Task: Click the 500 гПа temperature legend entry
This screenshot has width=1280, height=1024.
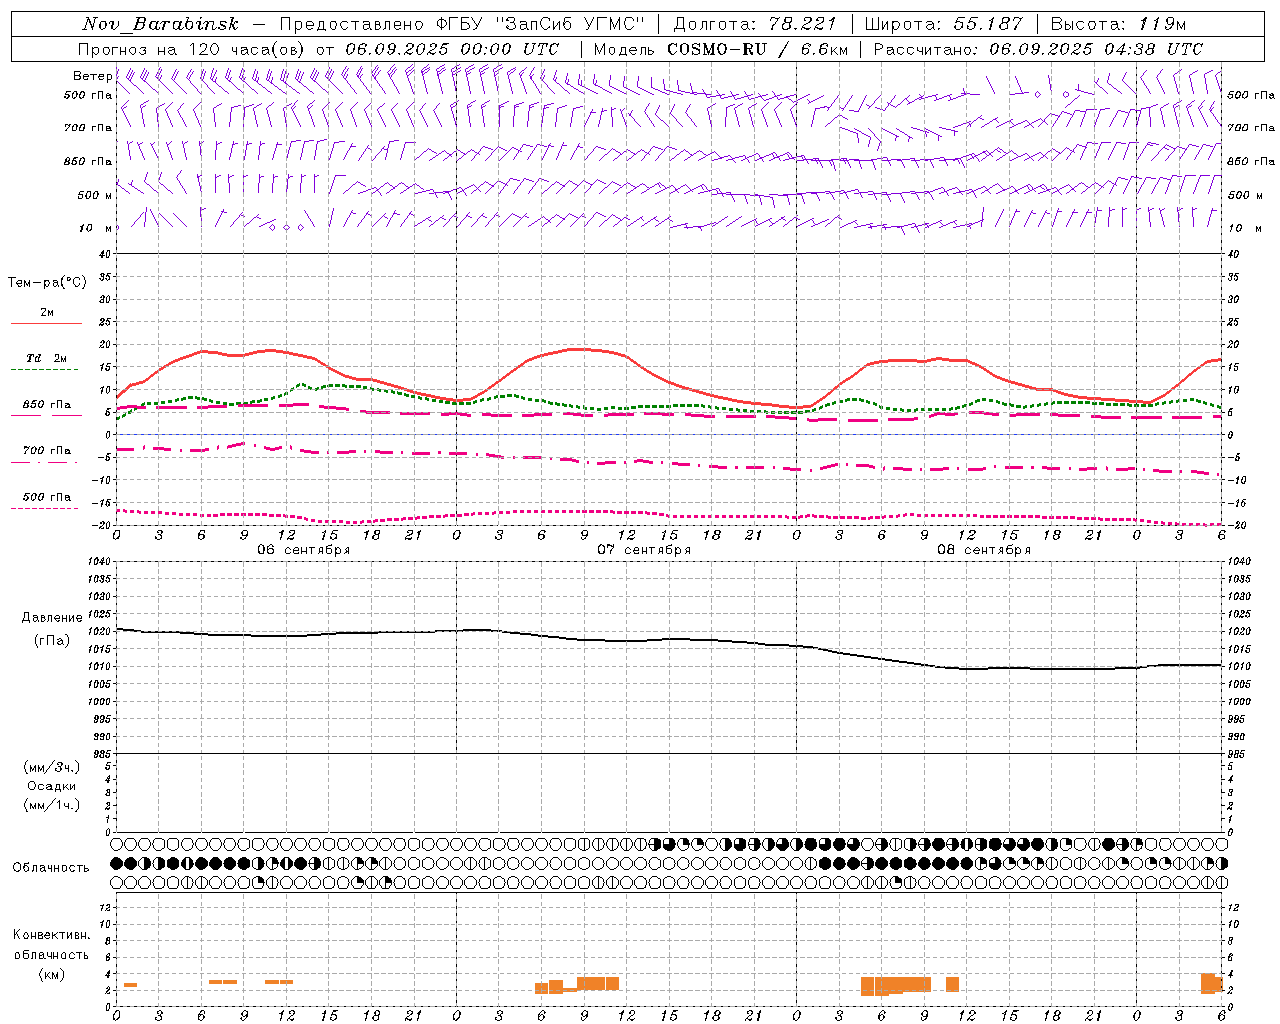Action: pos(47,497)
